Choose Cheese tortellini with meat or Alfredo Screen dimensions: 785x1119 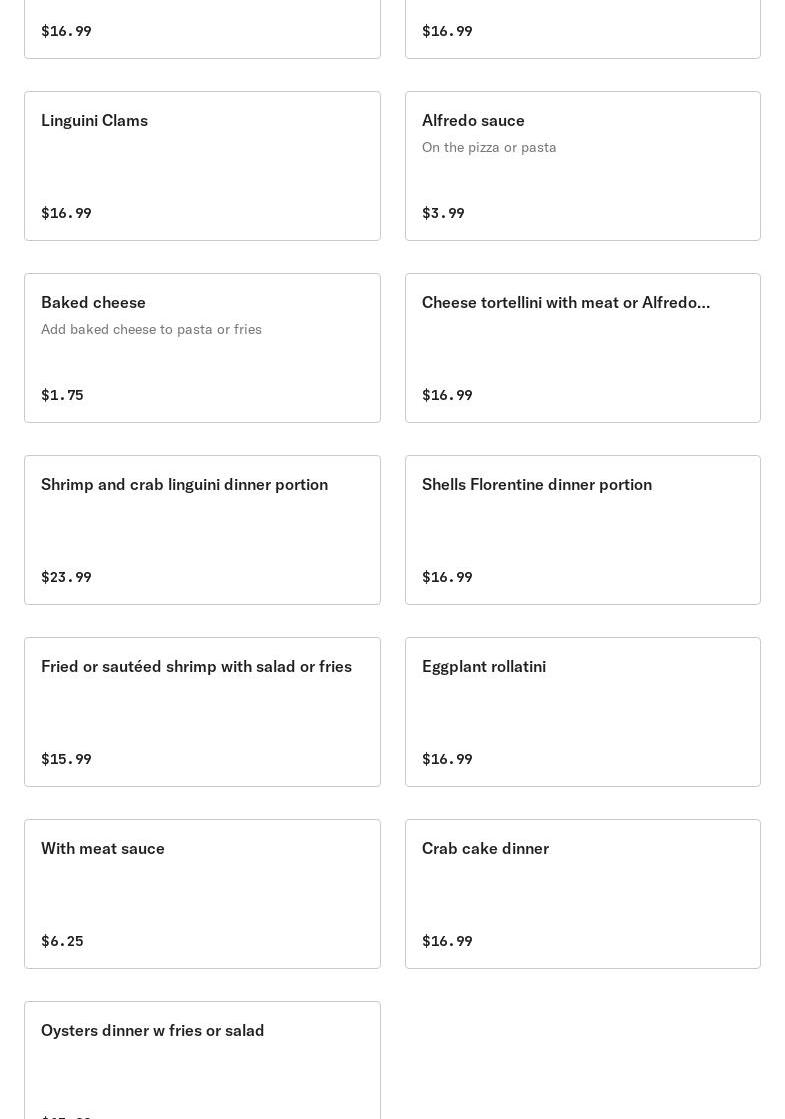coord(582,348)
